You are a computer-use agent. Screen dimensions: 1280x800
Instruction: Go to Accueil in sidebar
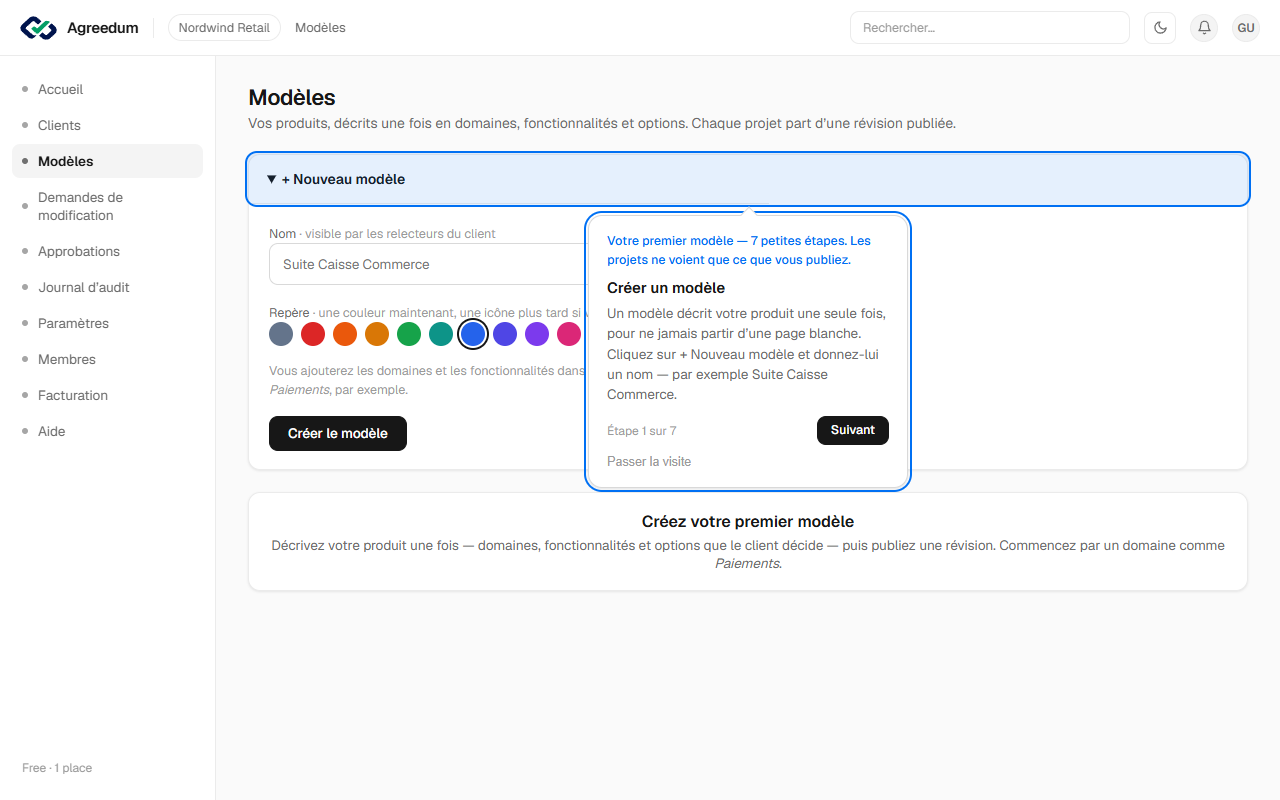[x=107, y=89]
